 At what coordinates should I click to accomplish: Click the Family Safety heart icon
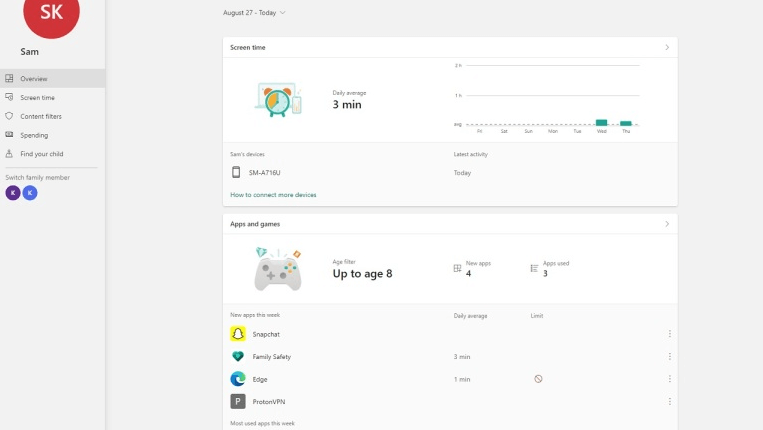click(x=238, y=357)
